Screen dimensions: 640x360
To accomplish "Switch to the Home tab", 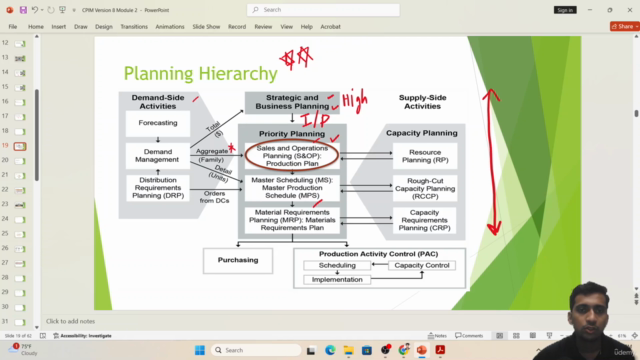I will click(x=36, y=27).
